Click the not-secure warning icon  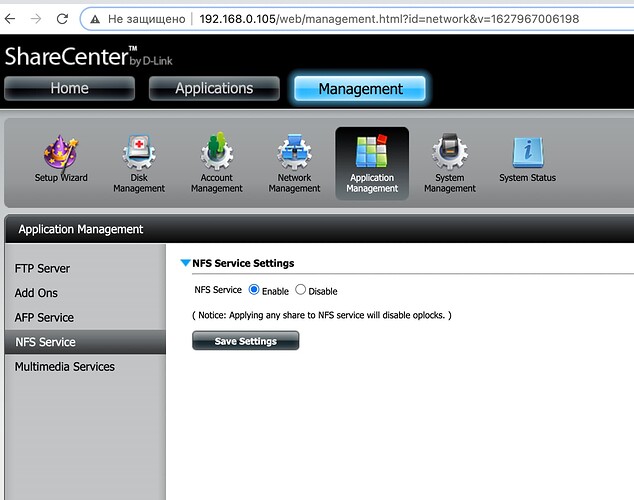click(x=95, y=19)
